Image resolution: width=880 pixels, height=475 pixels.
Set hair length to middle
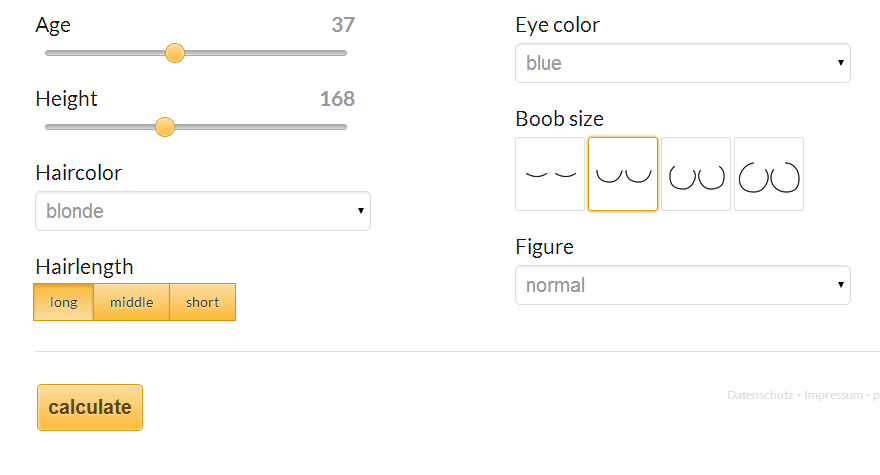tap(131, 302)
